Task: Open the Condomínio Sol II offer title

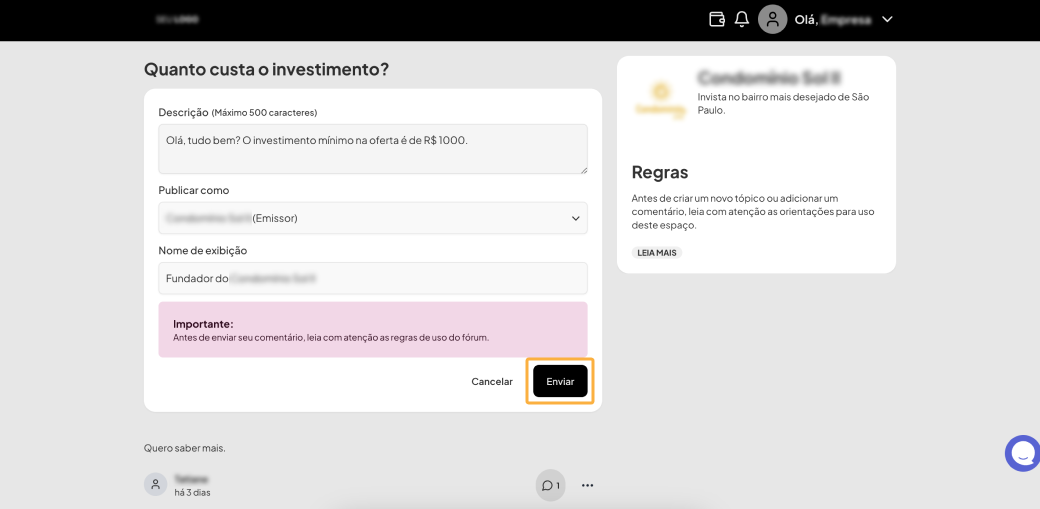Action: tap(767, 77)
